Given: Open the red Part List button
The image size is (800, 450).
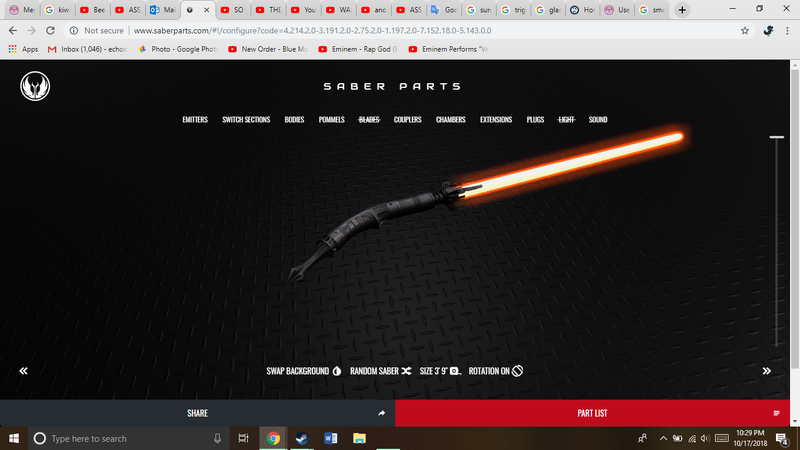Looking at the screenshot, I should pyautogui.click(x=592, y=413).
